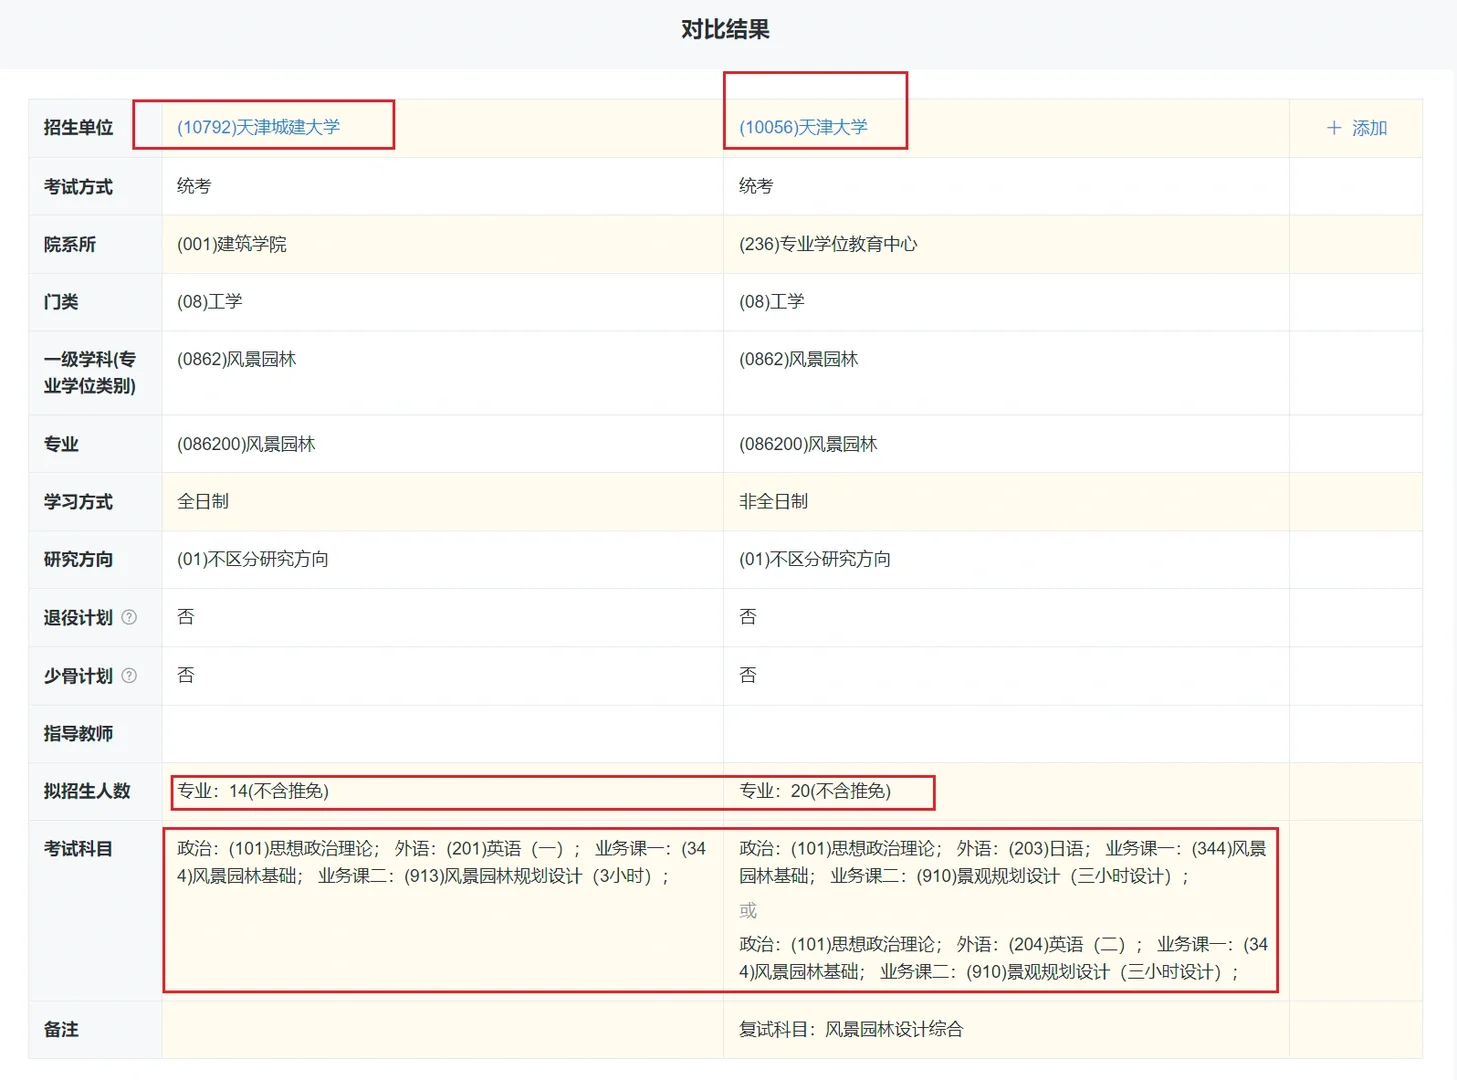
Task: Click the plus icon beside 添加
Action: [1334, 128]
